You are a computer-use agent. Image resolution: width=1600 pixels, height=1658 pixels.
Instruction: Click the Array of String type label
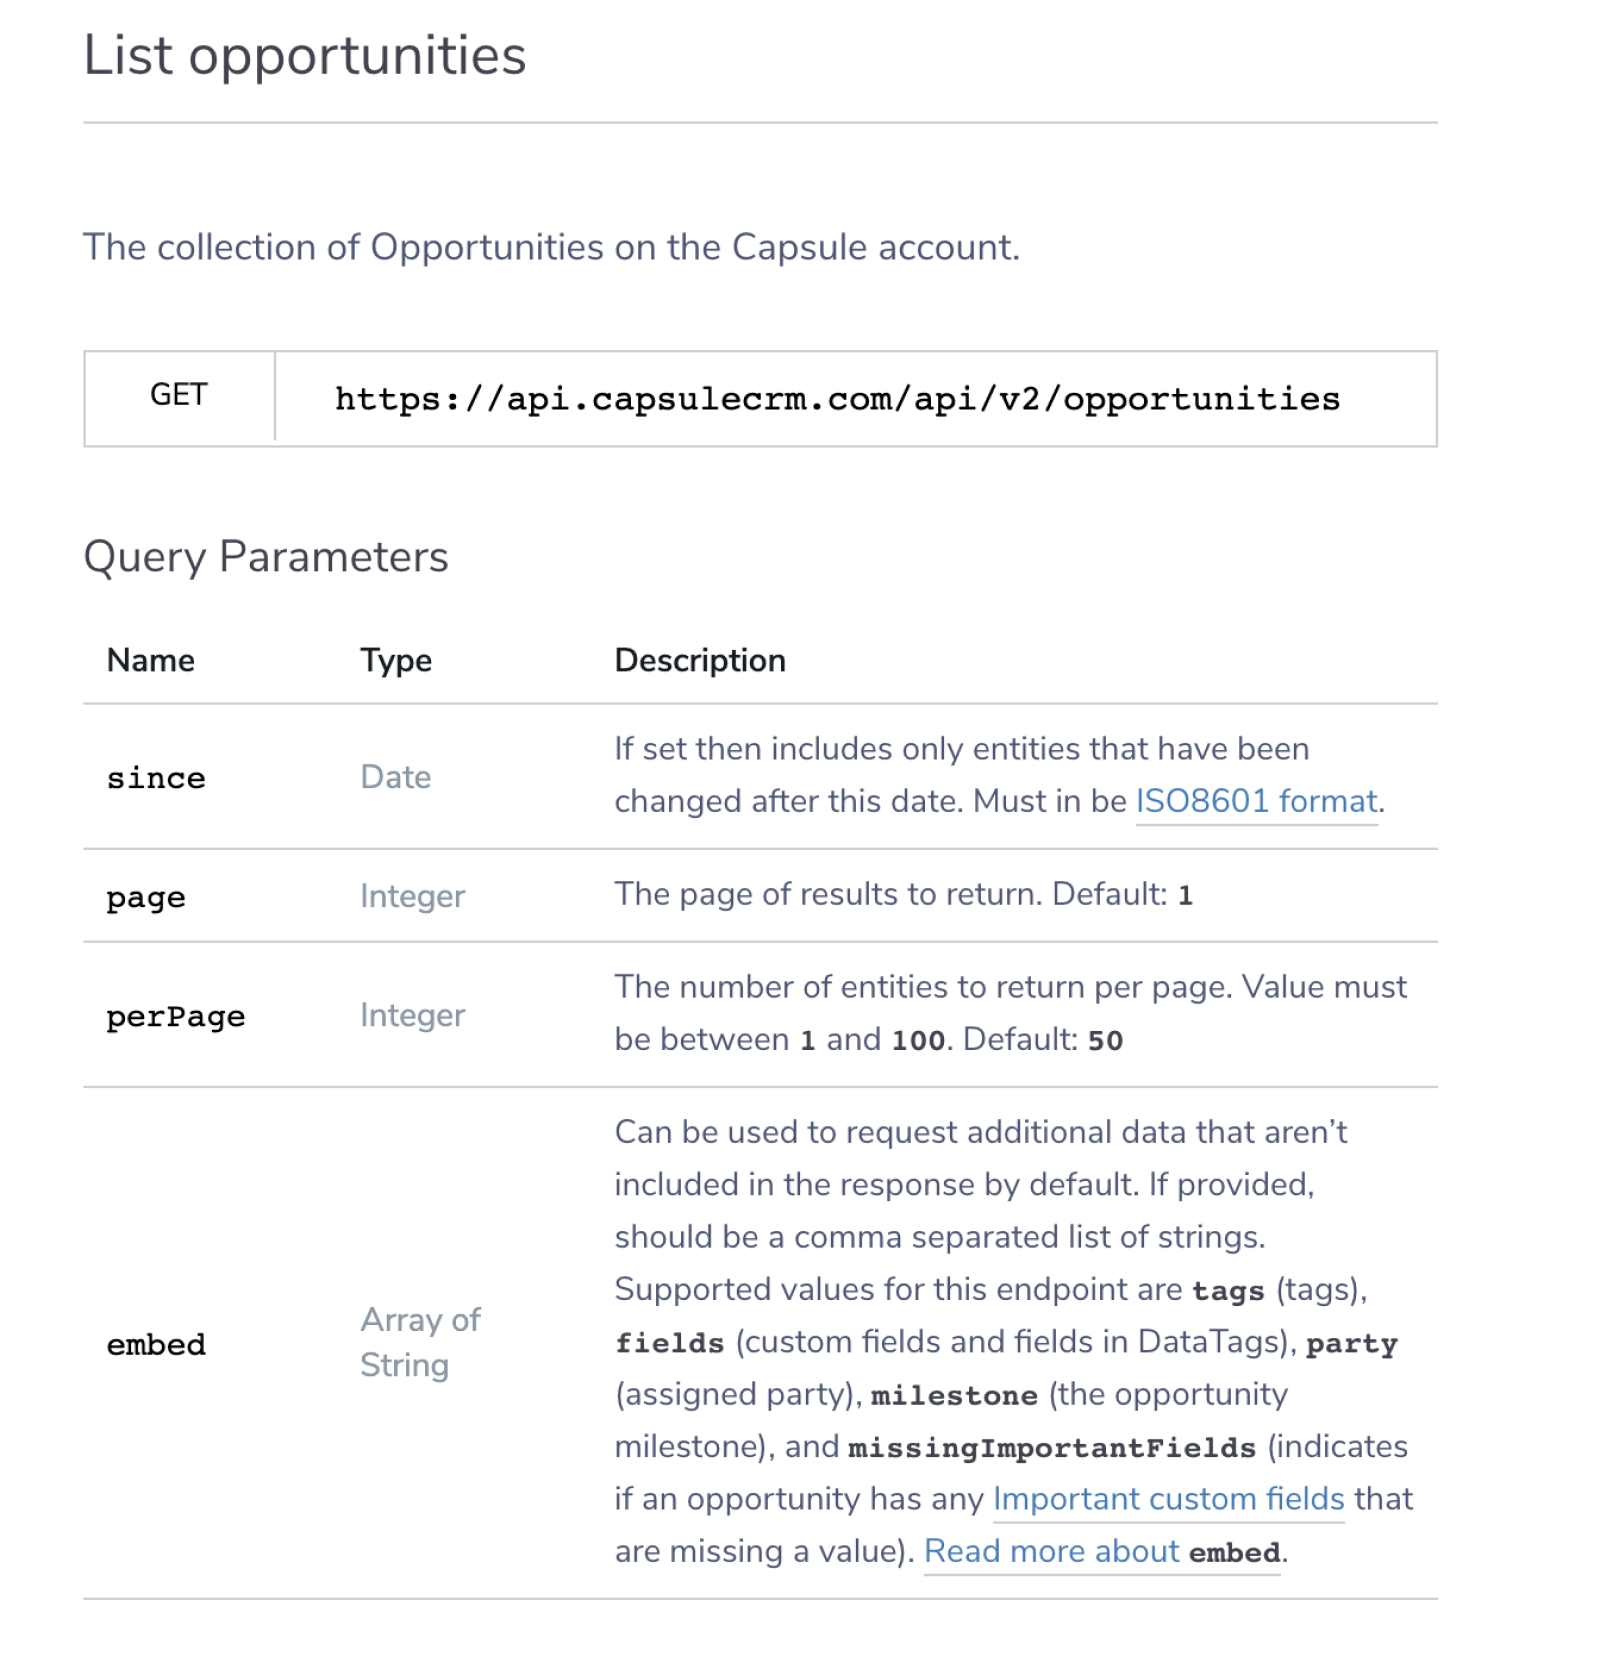(x=420, y=1342)
